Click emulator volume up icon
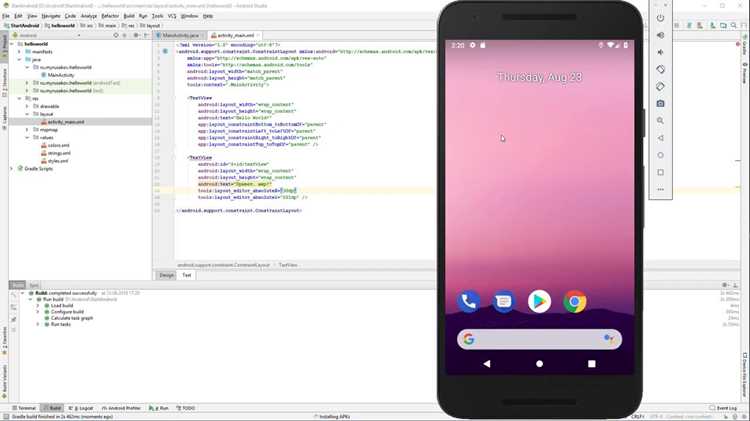The height and width of the screenshot is (421, 750). (x=660, y=35)
